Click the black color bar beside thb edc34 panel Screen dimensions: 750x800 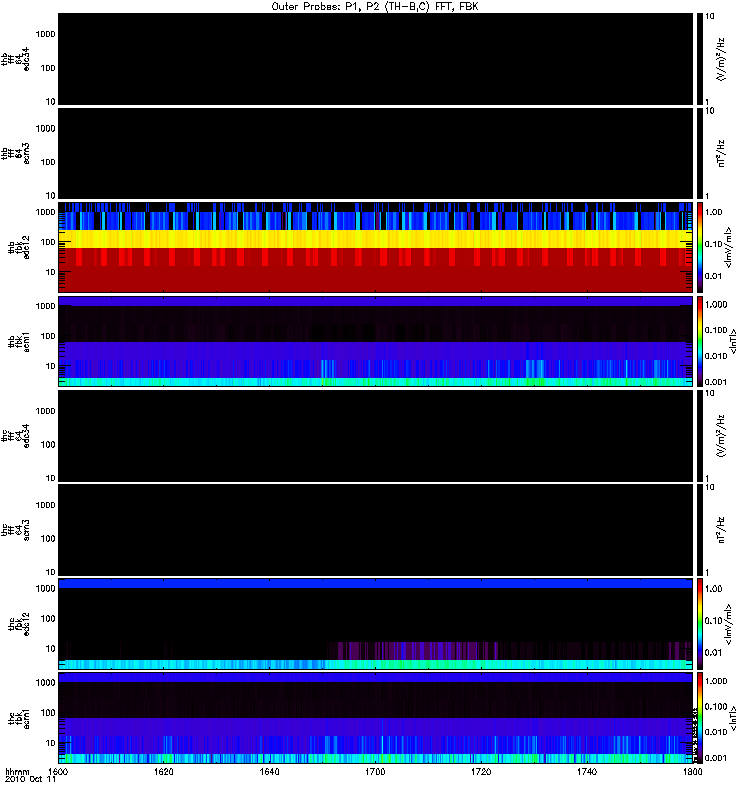pos(700,59)
